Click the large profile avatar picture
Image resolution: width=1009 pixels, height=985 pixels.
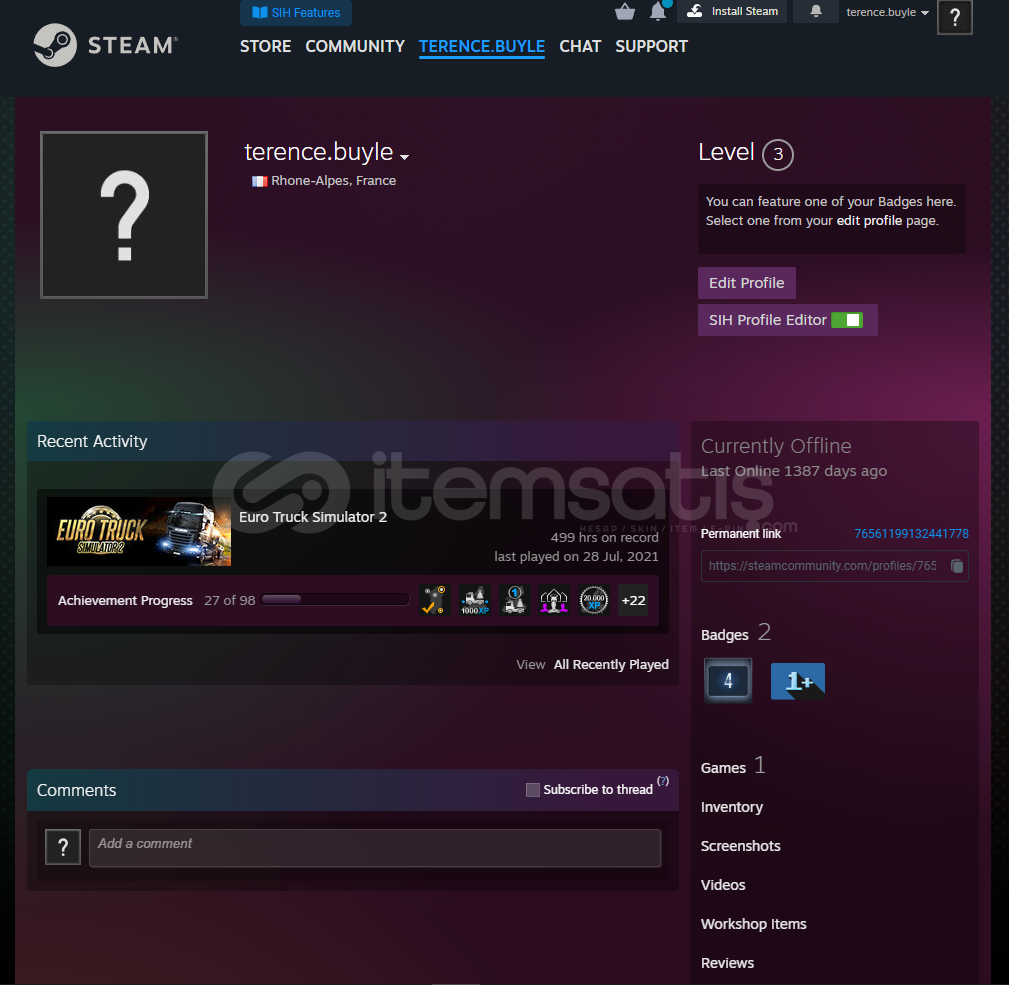124,215
